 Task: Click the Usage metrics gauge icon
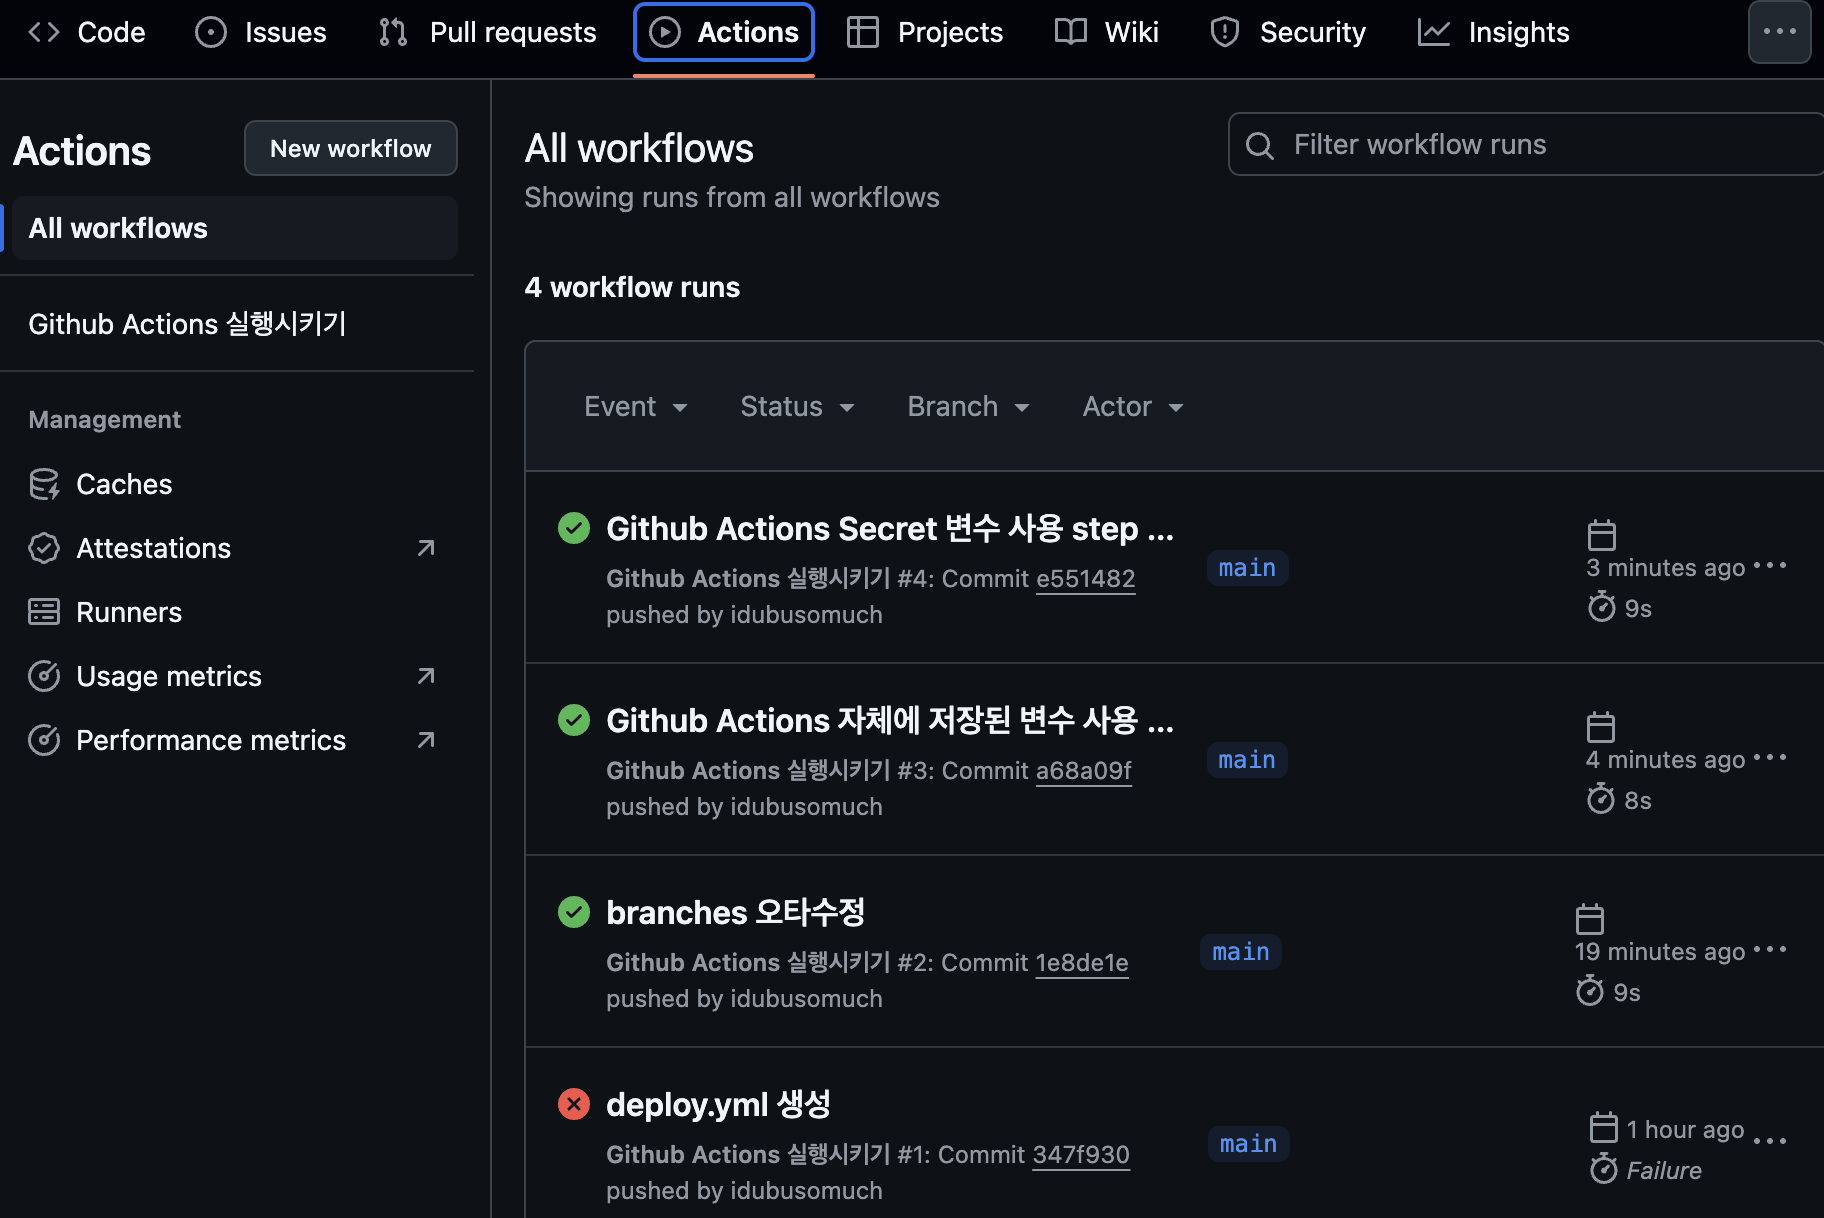coord(44,676)
